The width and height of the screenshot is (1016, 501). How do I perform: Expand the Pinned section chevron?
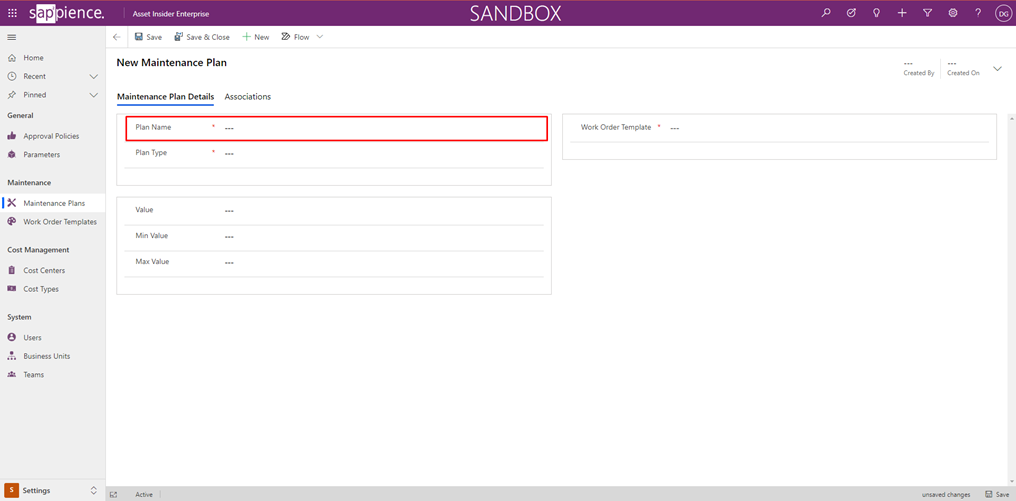94,95
